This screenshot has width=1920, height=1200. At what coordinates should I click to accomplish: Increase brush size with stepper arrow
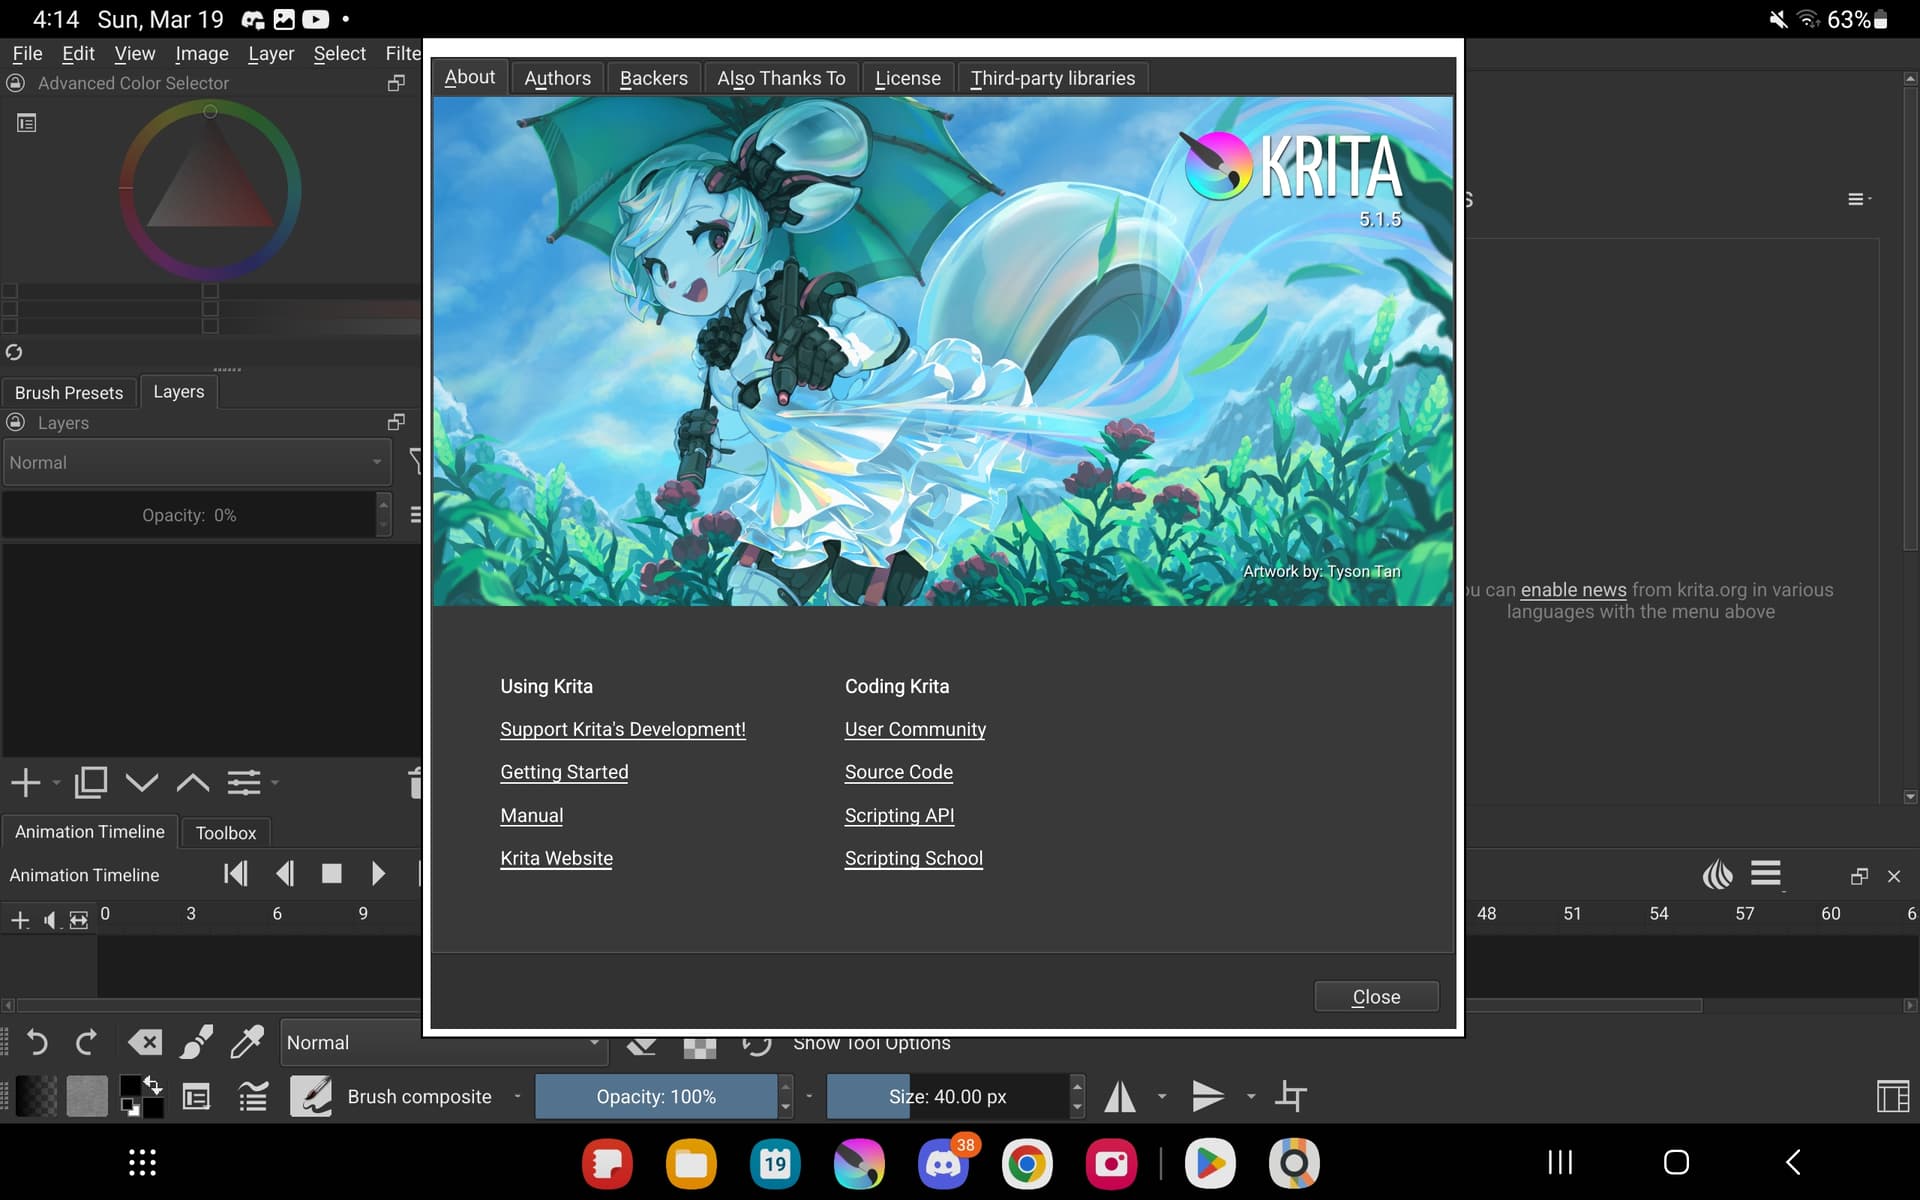pyautogui.click(x=1077, y=1086)
